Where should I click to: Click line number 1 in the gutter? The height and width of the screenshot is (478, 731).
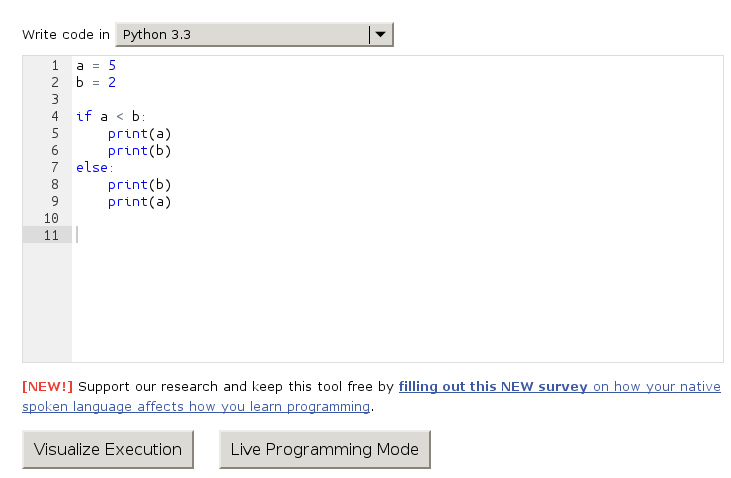coord(55,66)
